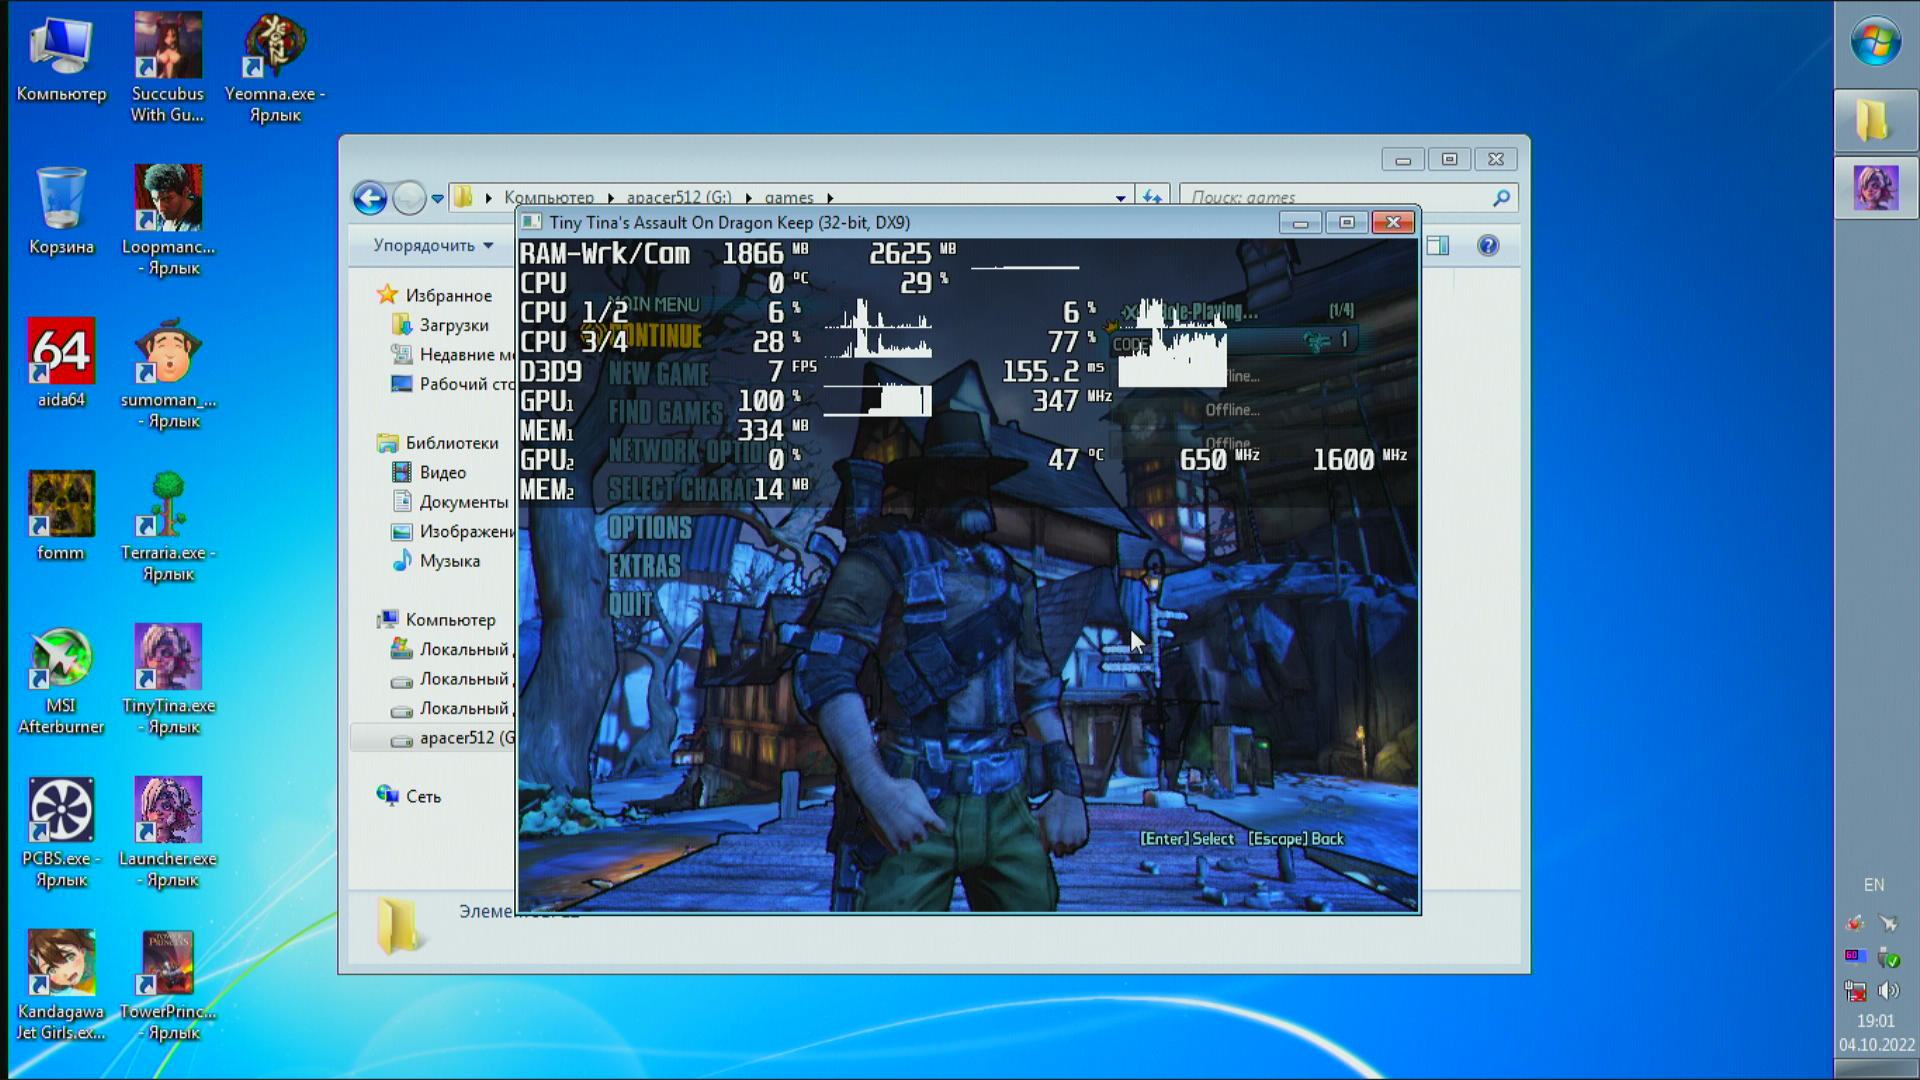Open the Упорядочить dropdown menu
This screenshot has width=1920, height=1080.
[x=432, y=246]
